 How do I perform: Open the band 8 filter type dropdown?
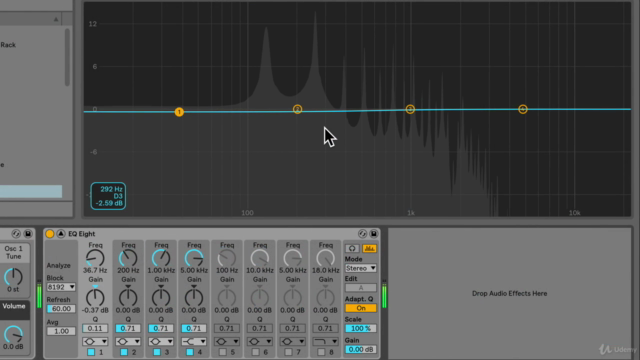(x=326, y=341)
